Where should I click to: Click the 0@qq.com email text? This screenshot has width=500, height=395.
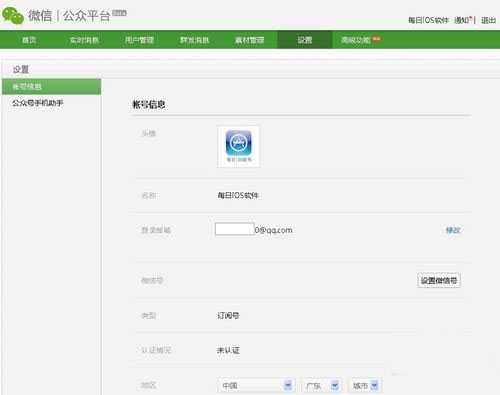pos(274,230)
